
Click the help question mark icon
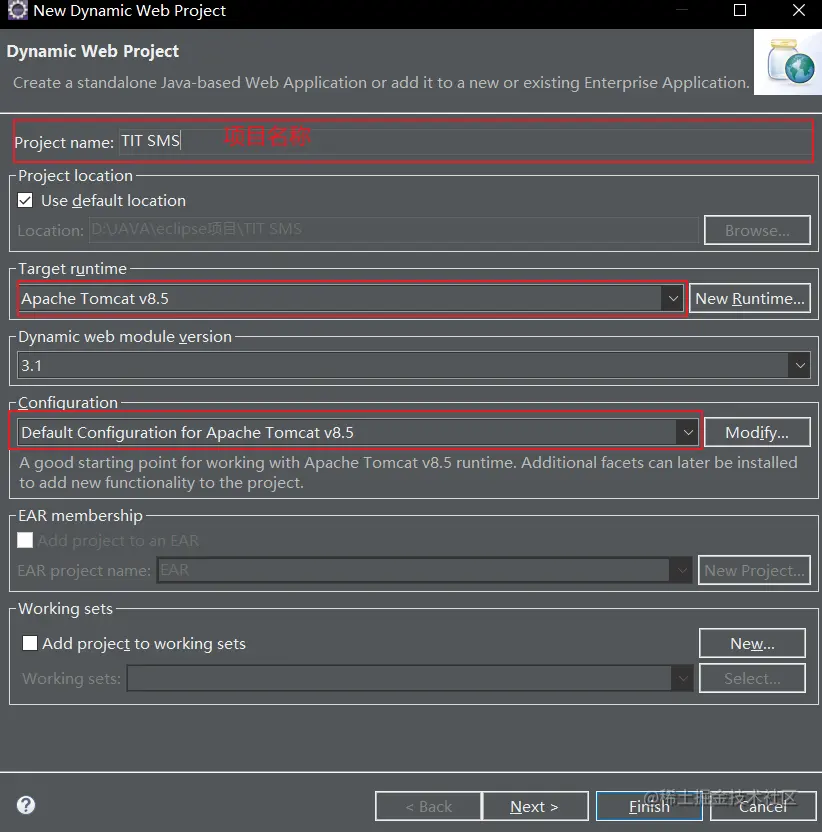point(25,805)
